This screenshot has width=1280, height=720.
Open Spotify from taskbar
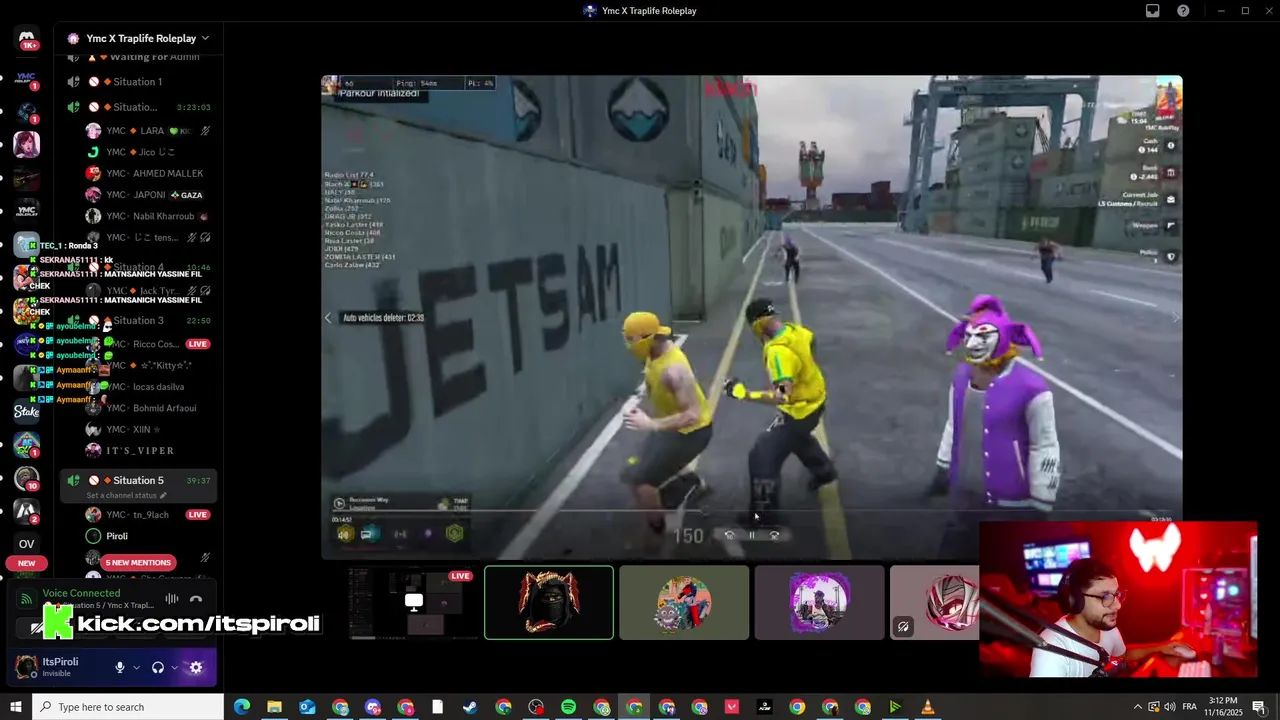(568, 707)
